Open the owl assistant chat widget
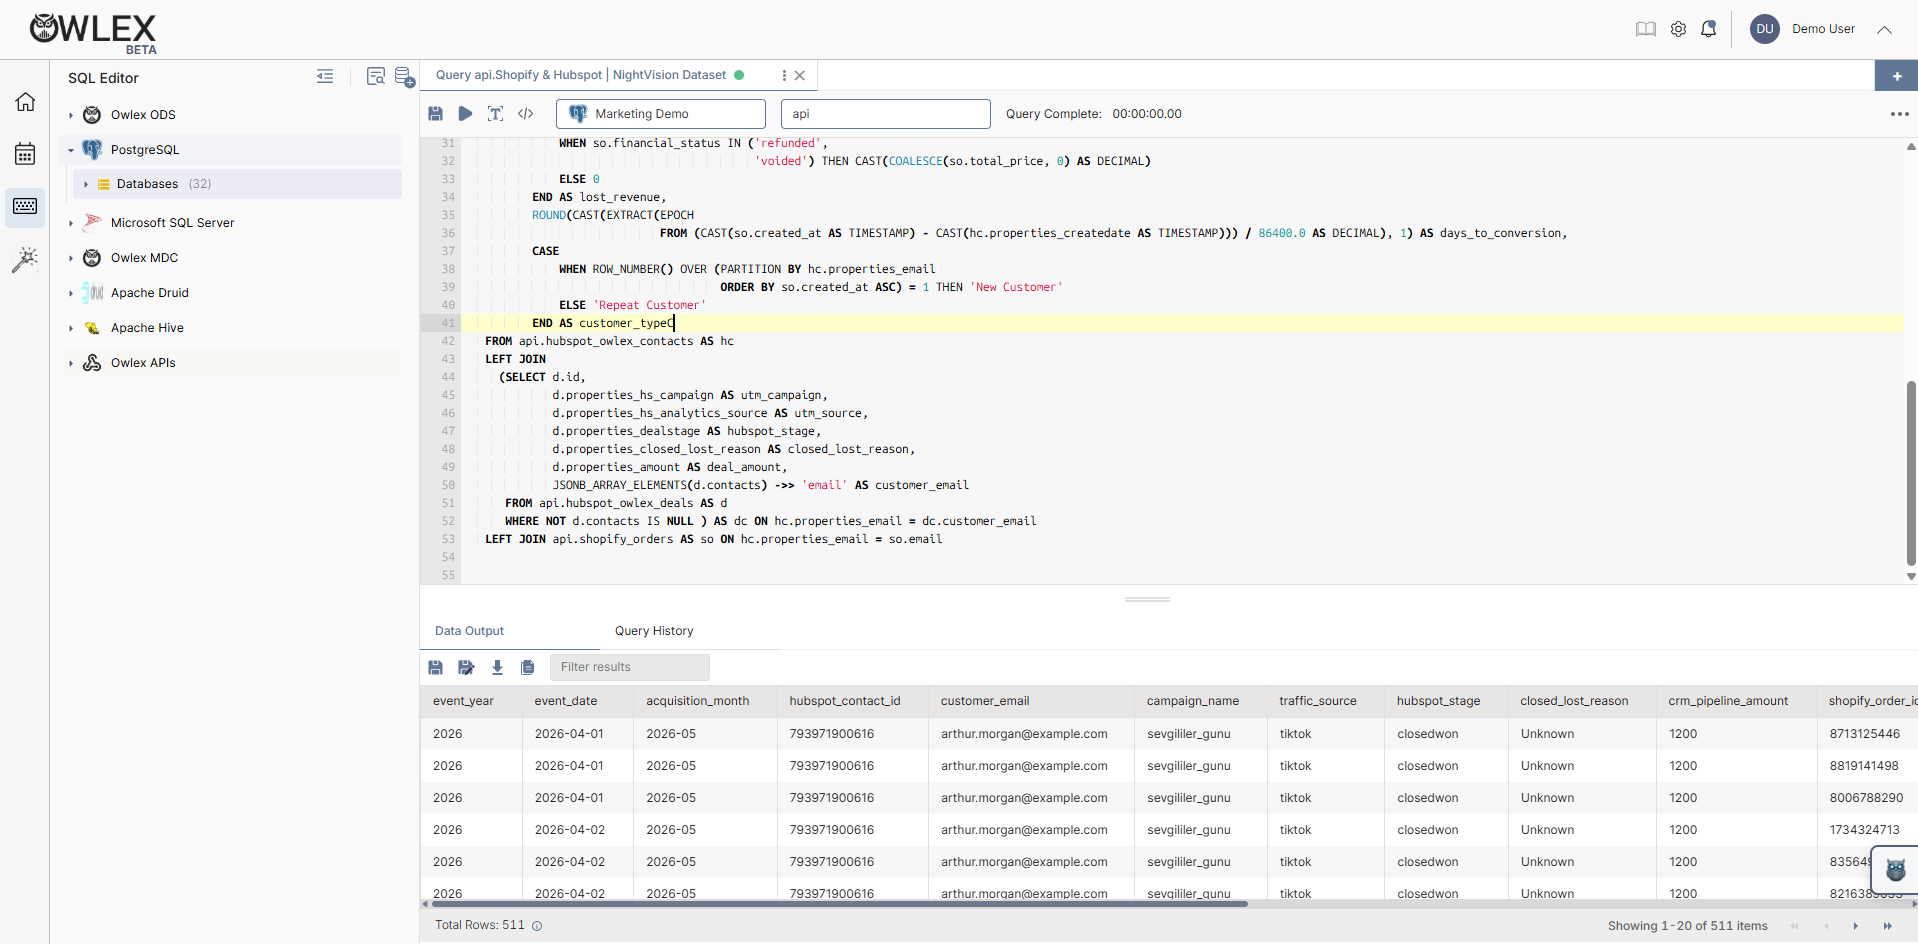The width and height of the screenshot is (1918, 944). (x=1895, y=869)
